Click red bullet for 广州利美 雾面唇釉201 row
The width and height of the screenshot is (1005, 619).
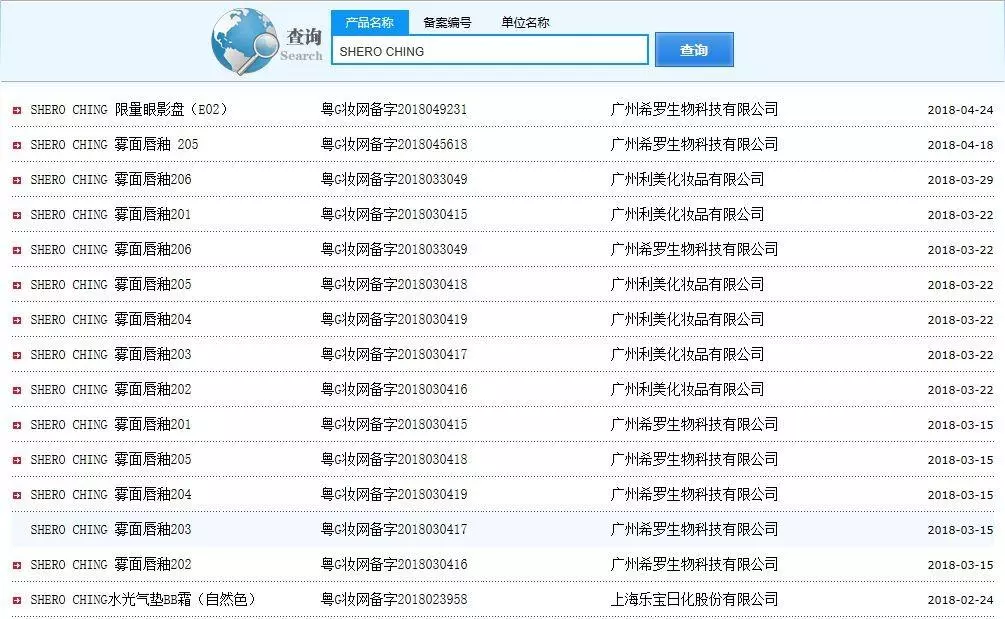coord(17,215)
